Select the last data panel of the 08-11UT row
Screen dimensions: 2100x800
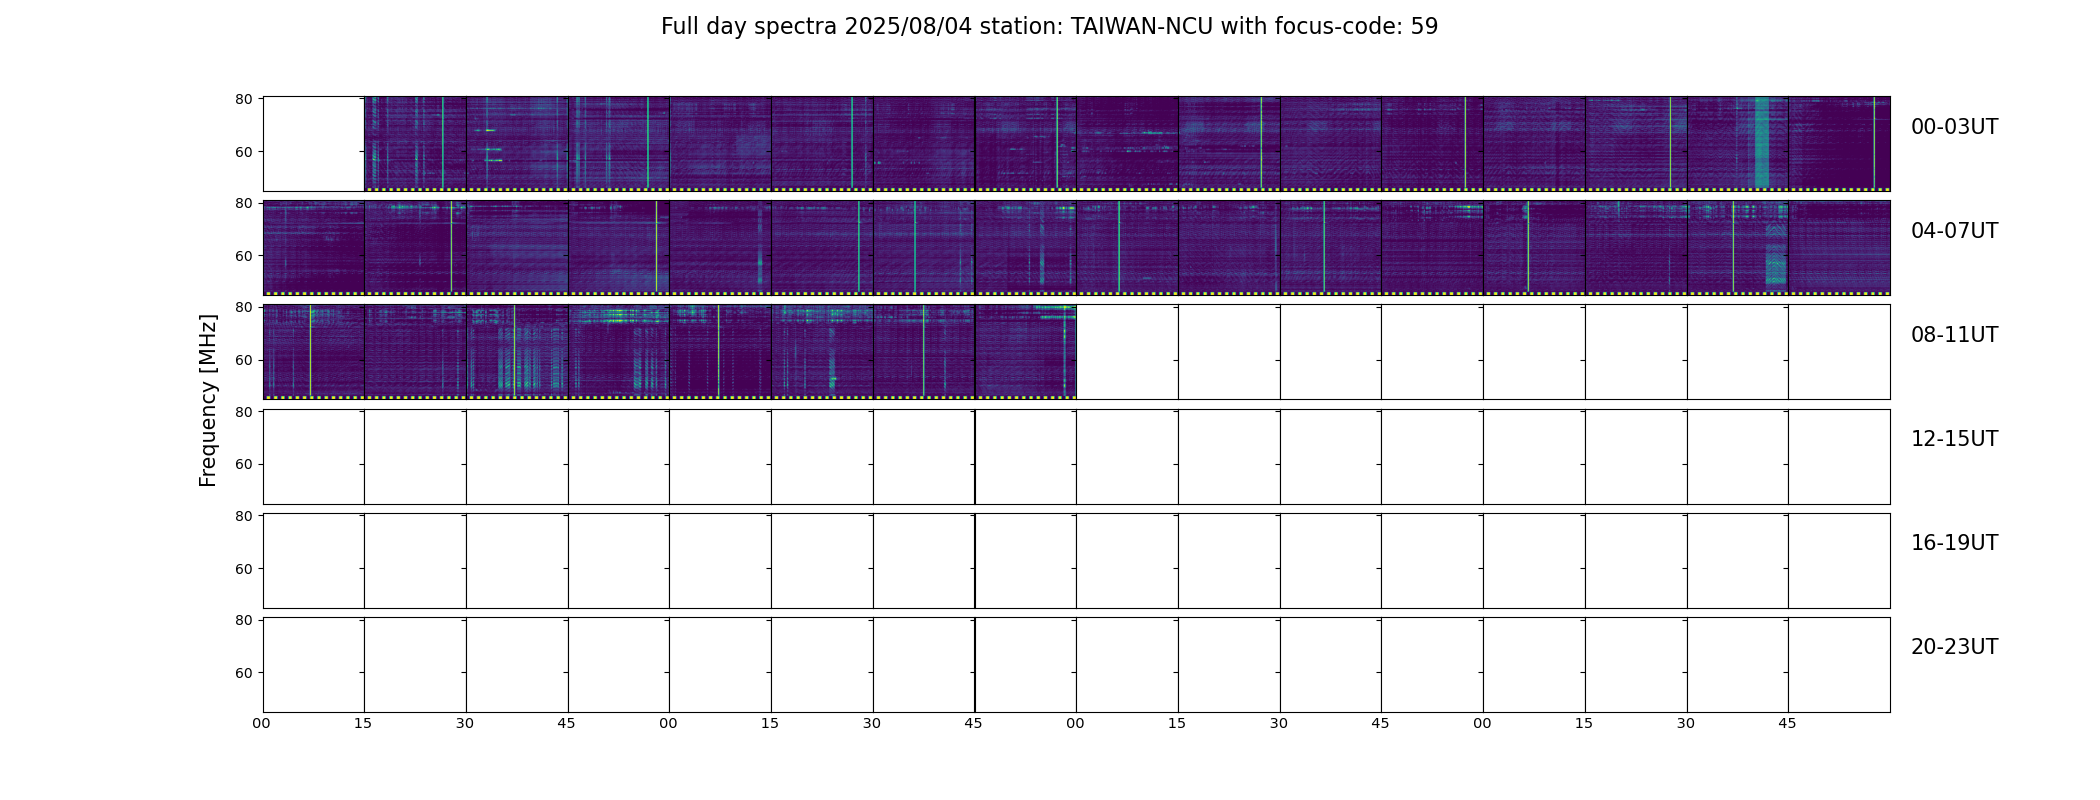(x=1026, y=352)
